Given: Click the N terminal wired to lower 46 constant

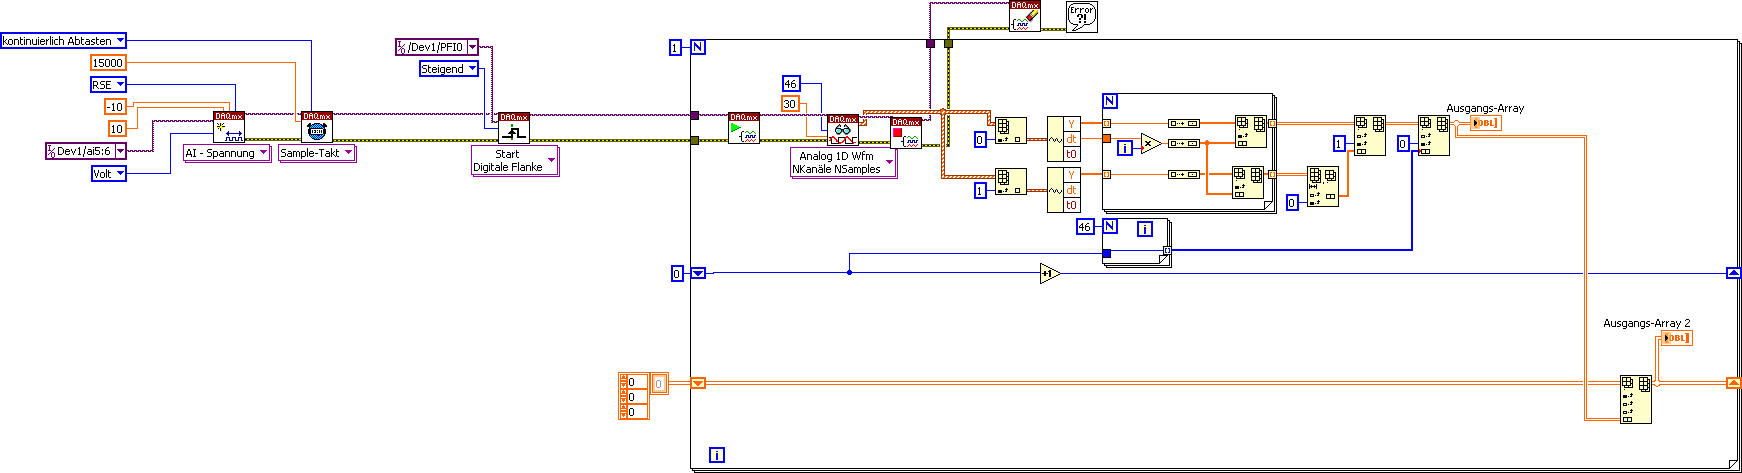Looking at the screenshot, I should [x=1110, y=227].
